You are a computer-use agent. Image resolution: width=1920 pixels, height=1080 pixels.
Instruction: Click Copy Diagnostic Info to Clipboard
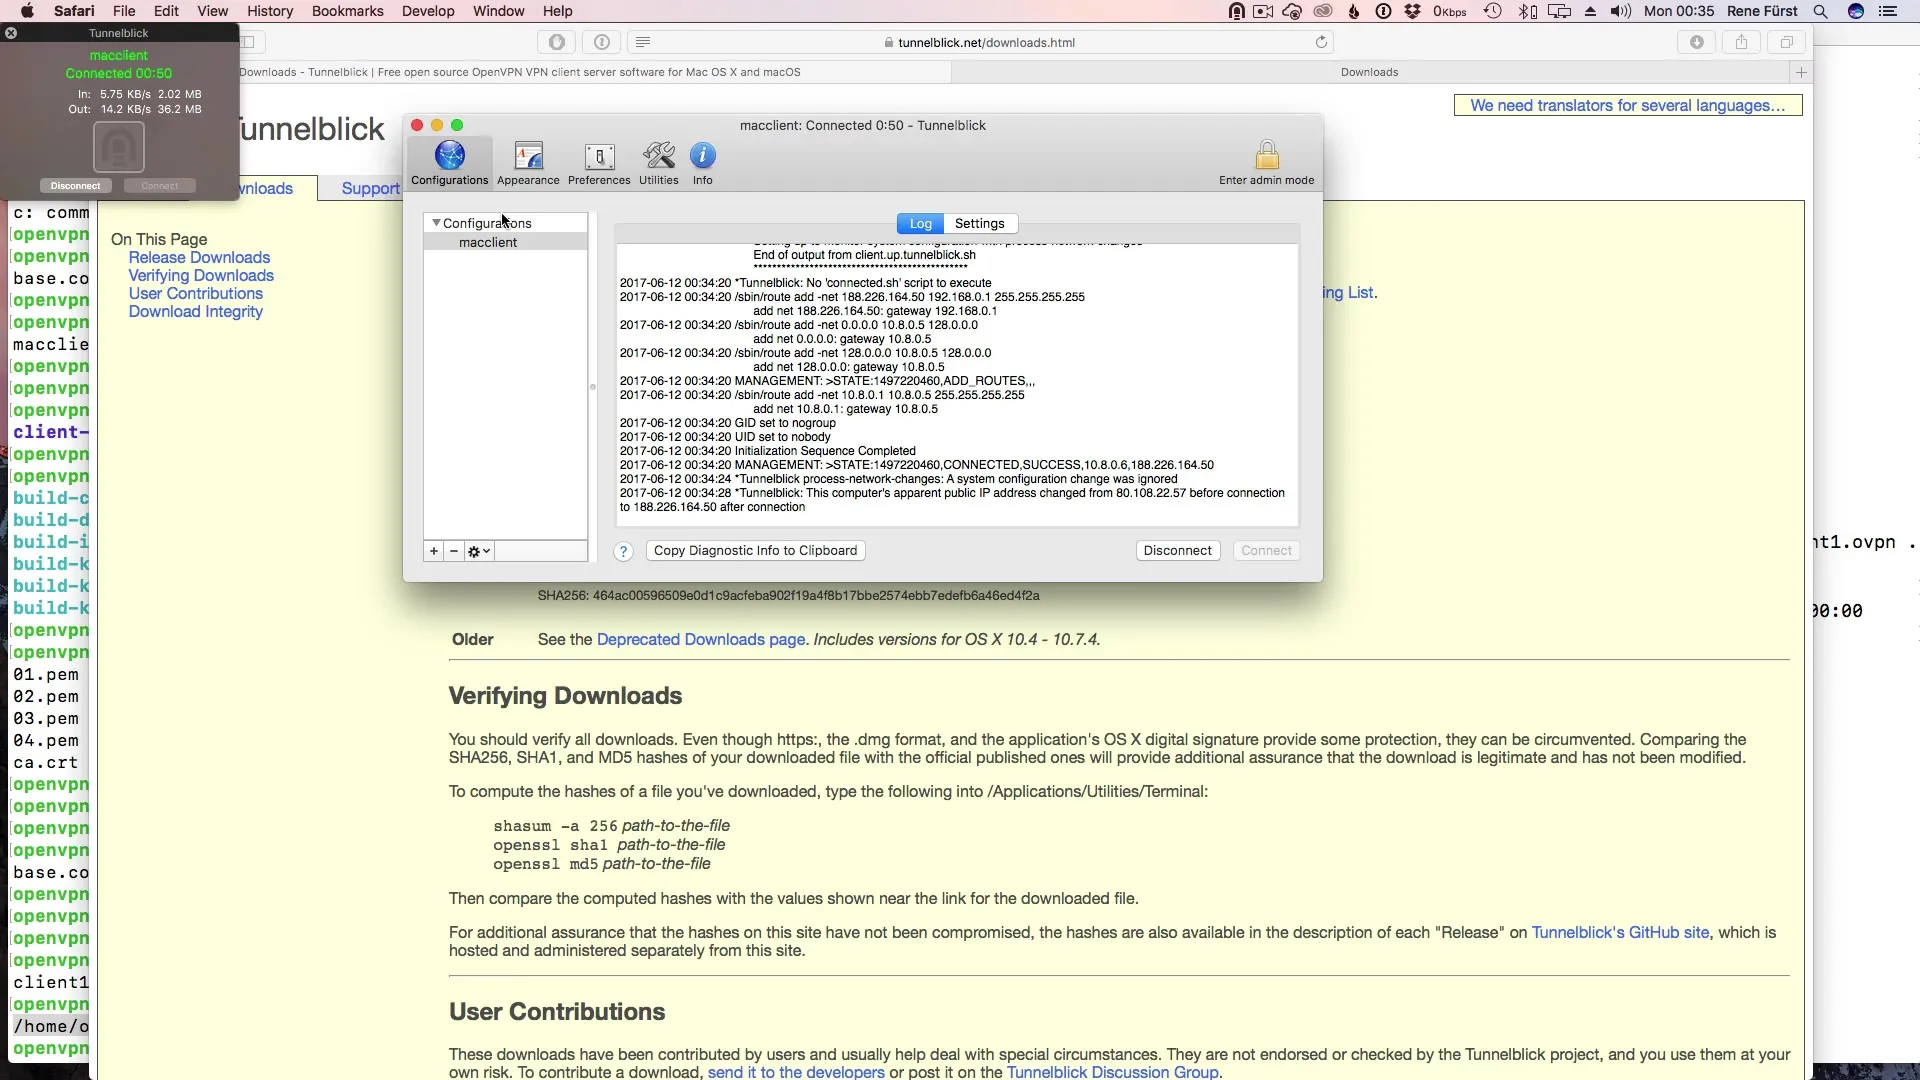tap(755, 551)
